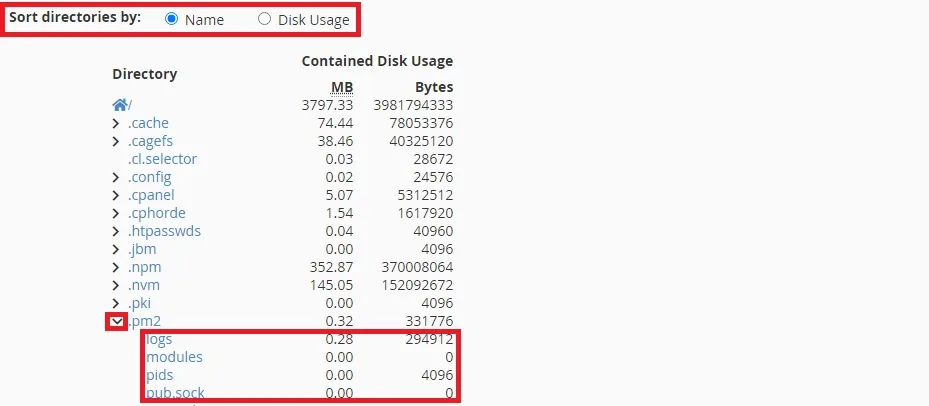This screenshot has height=406, width=929.
Task: Open the modules subdirectory
Action: pyautogui.click(x=174, y=357)
